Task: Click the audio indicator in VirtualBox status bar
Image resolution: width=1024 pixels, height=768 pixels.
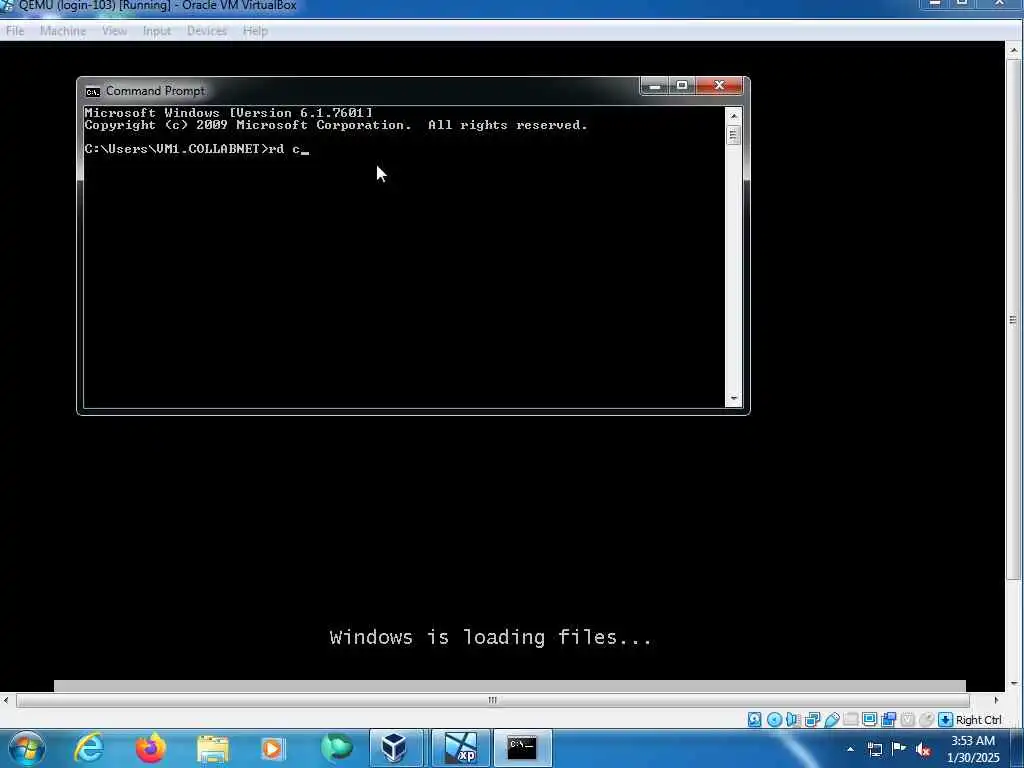Action: [x=793, y=720]
